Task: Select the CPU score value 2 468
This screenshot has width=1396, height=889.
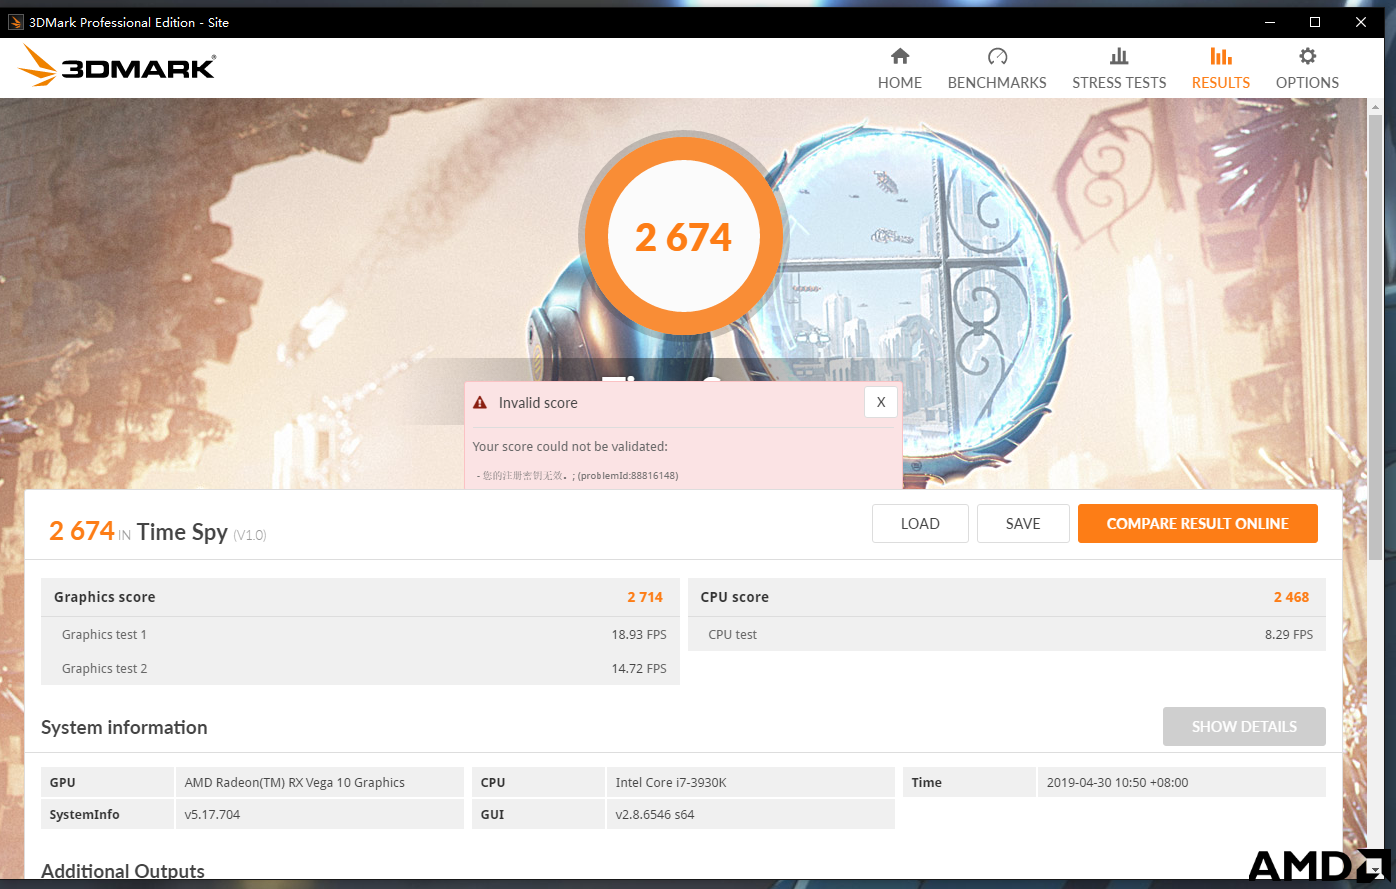Action: [x=1291, y=597]
